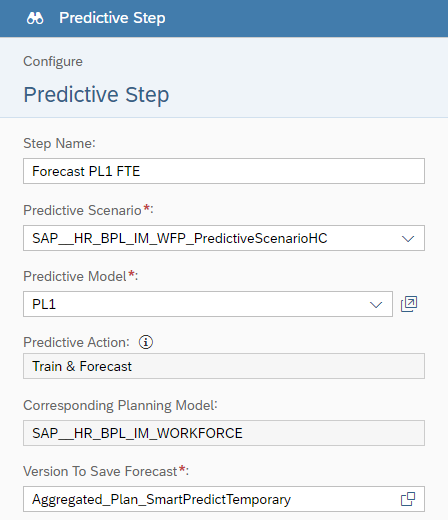Click the Predictive Step header title
This screenshot has width=448, height=520.
click(112, 18)
